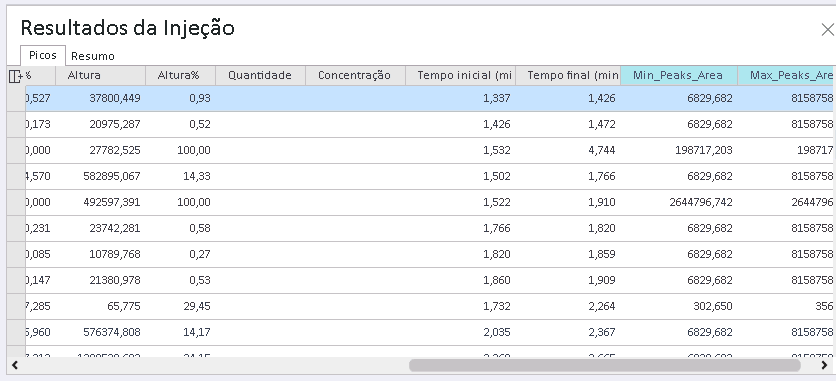Click the Altura% column header
The height and width of the screenshot is (381, 836).
180,75
